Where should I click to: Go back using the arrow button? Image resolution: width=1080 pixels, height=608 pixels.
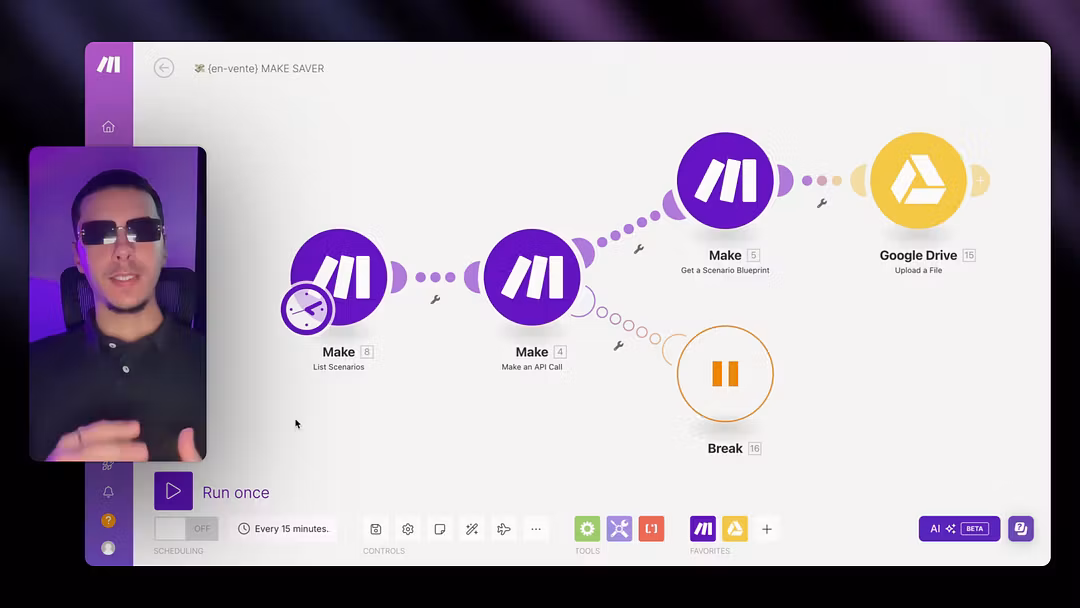(164, 68)
